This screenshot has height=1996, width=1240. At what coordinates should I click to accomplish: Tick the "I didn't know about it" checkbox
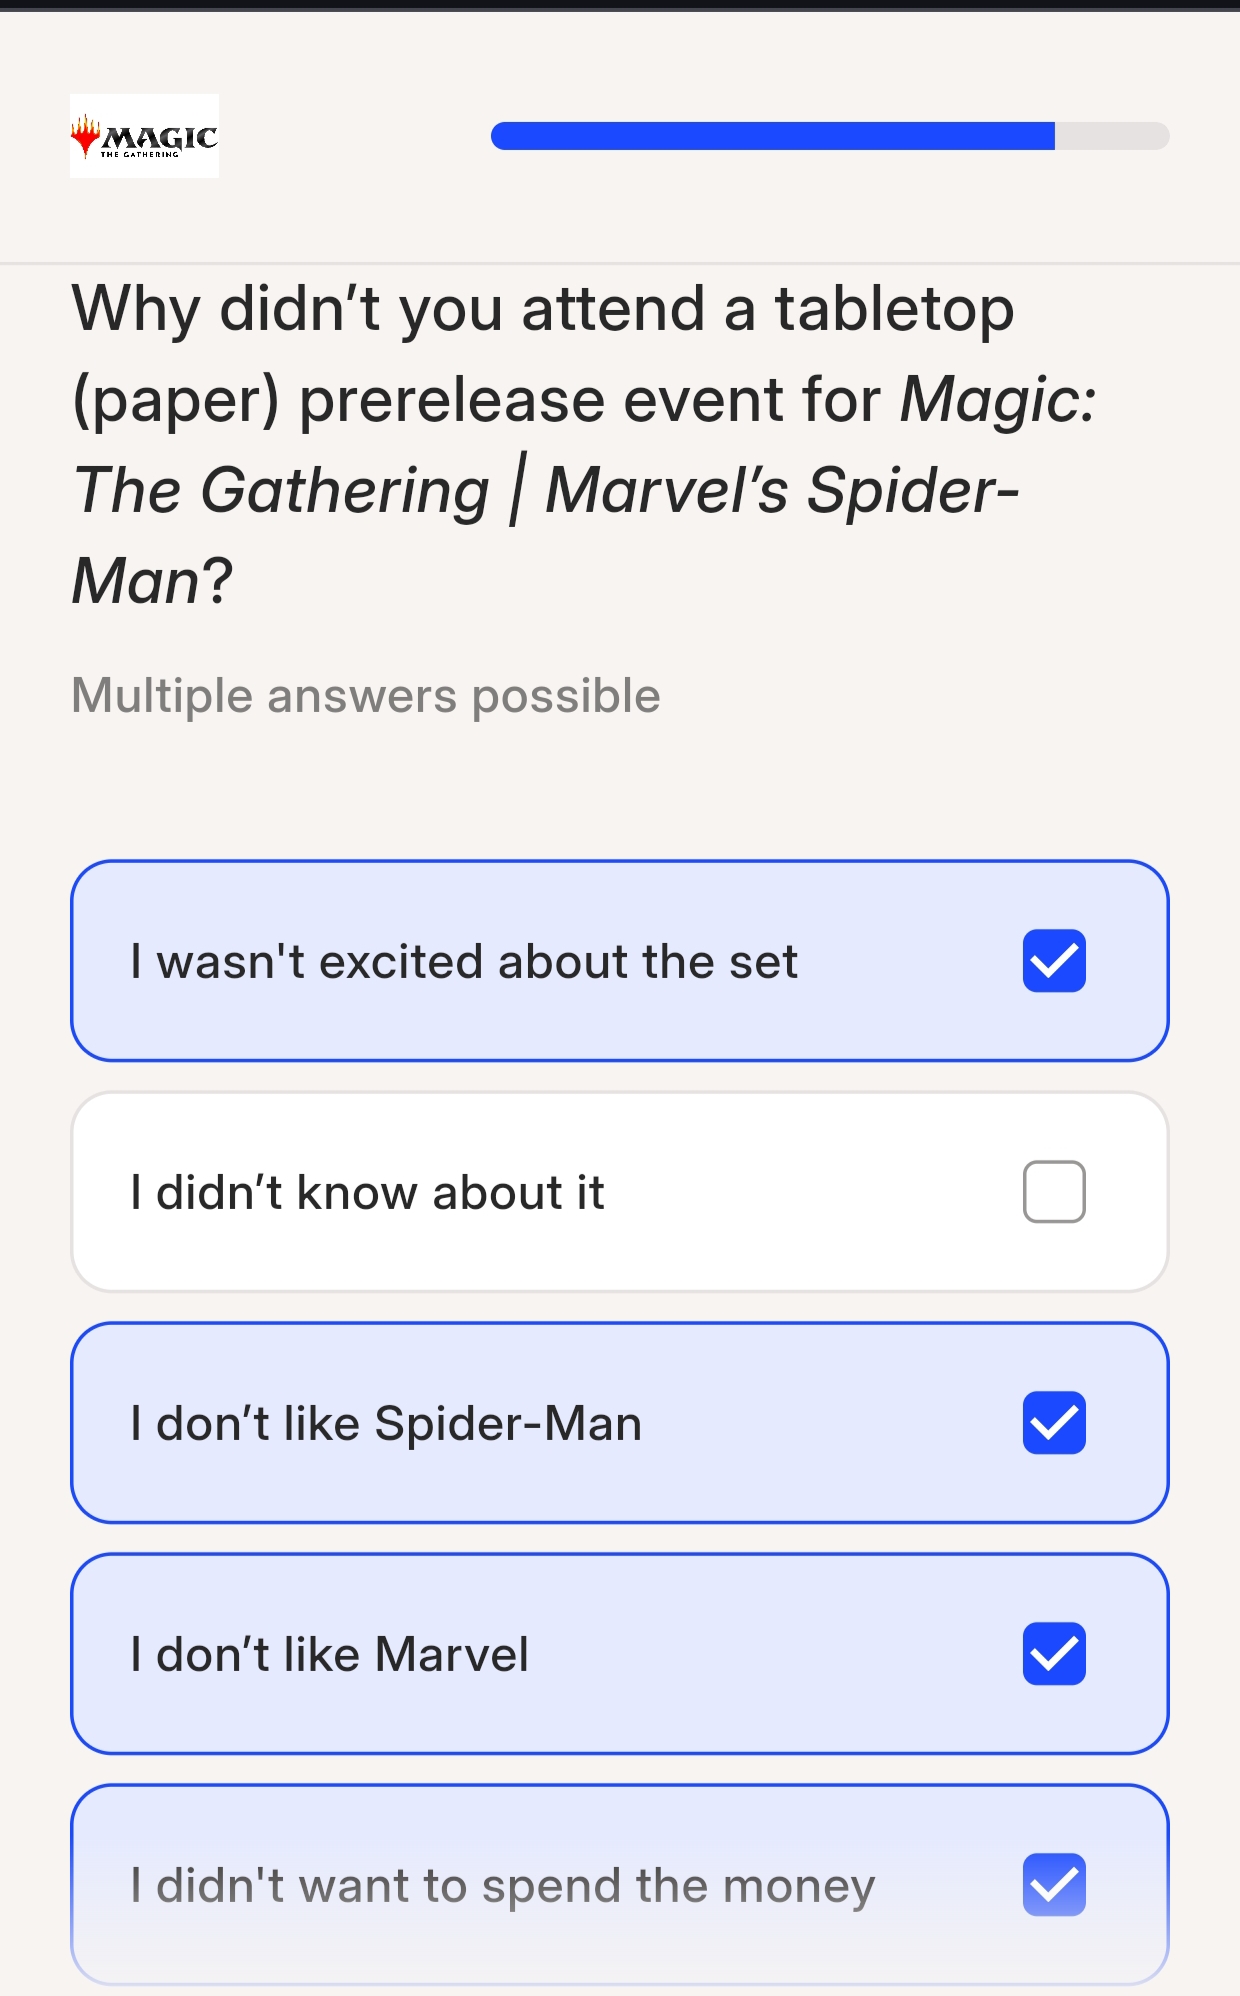click(x=1054, y=1192)
